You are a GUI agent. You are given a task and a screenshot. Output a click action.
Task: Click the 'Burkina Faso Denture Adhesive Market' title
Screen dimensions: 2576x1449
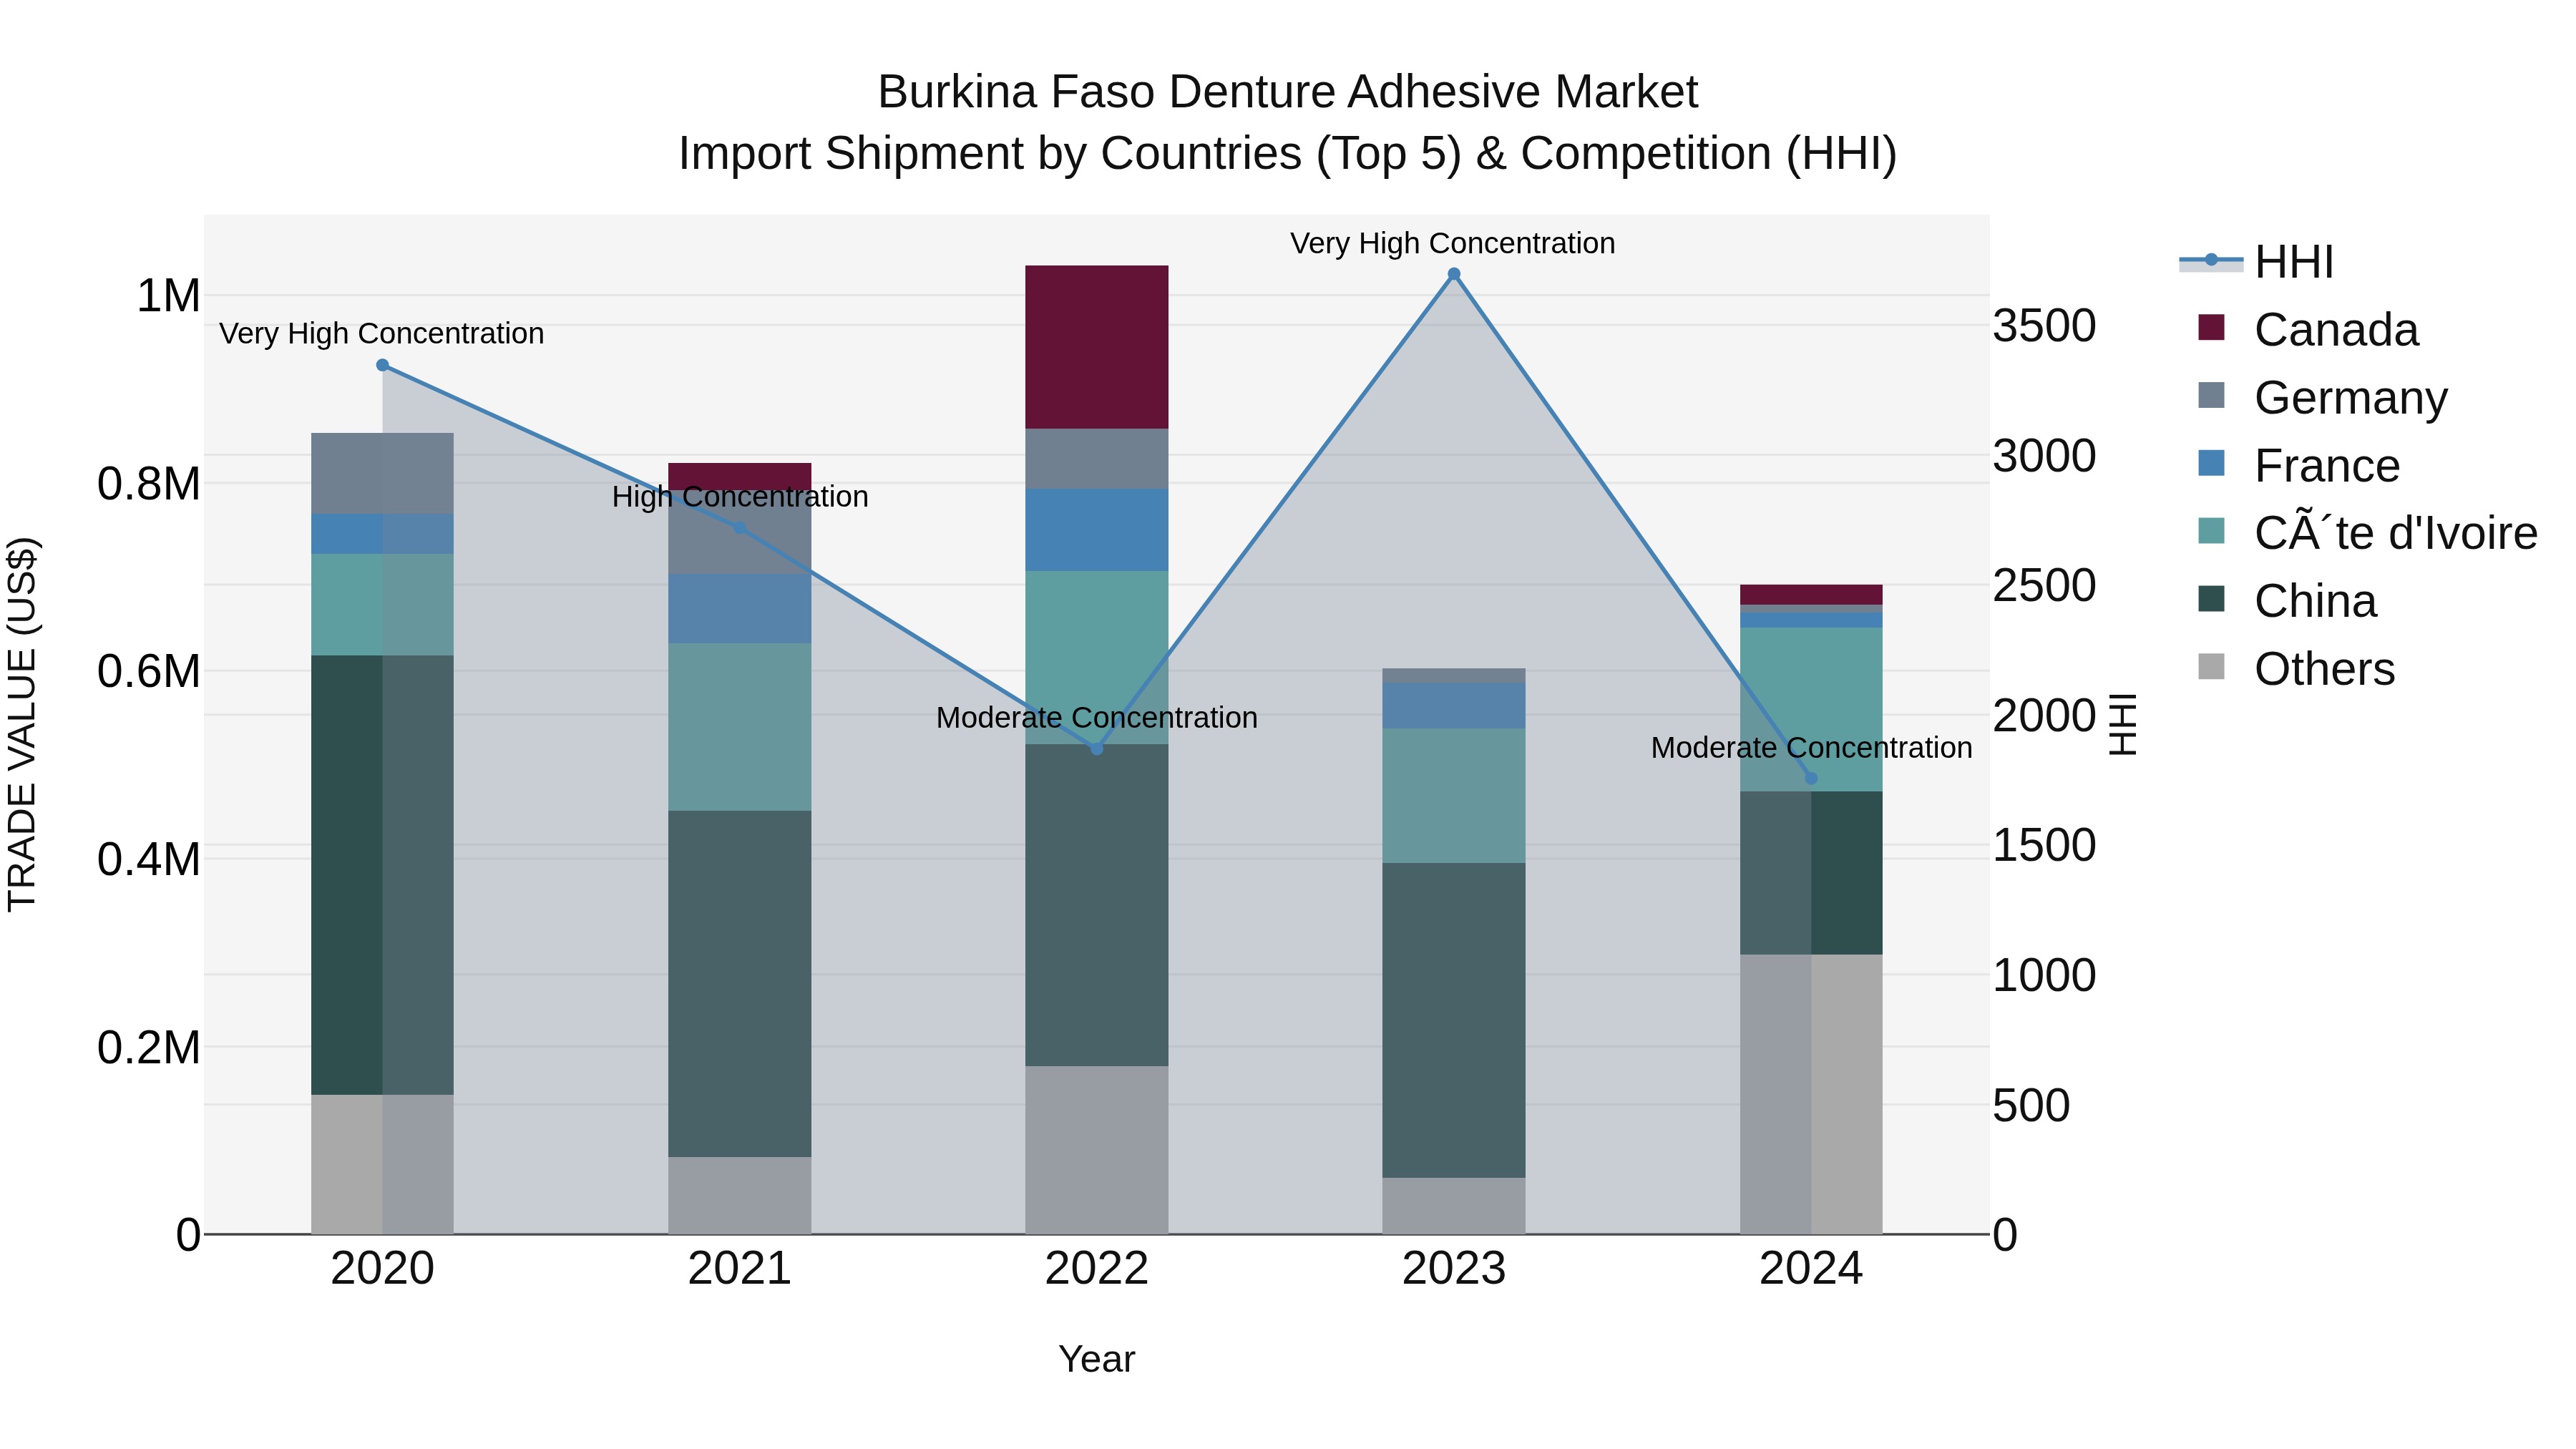click(x=1288, y=92)
